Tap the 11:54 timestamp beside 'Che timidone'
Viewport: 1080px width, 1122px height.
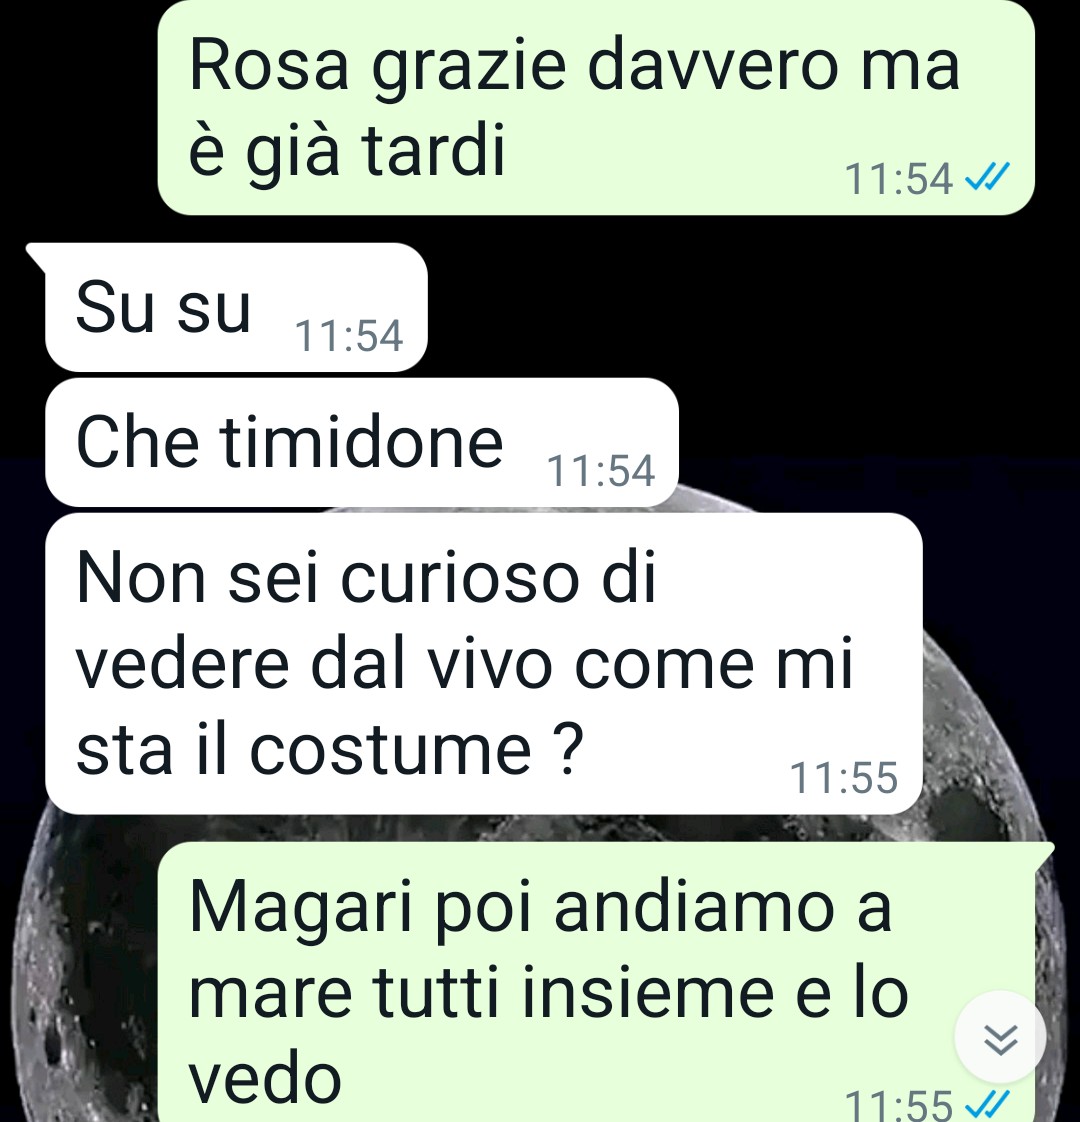coord(600,471)
